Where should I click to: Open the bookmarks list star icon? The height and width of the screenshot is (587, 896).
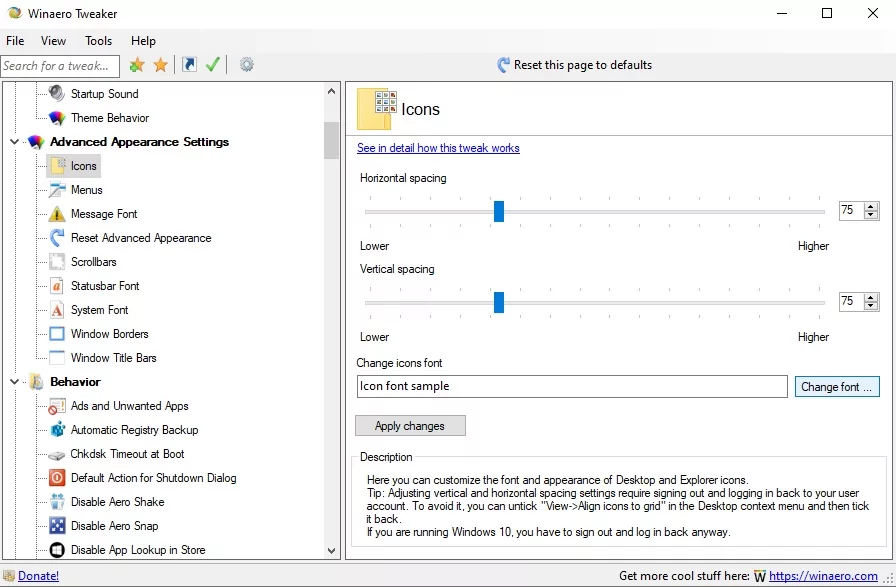tap(160, 65)
